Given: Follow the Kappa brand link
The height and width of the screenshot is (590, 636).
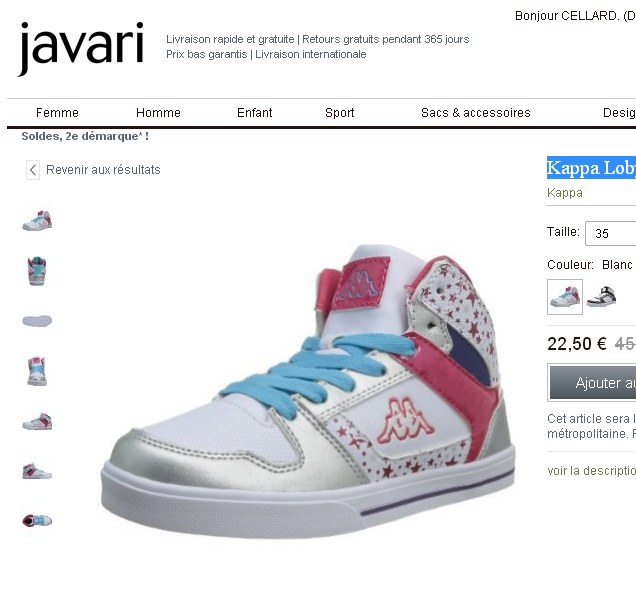Looking at the screenshot, I should (x=565, y=193).
